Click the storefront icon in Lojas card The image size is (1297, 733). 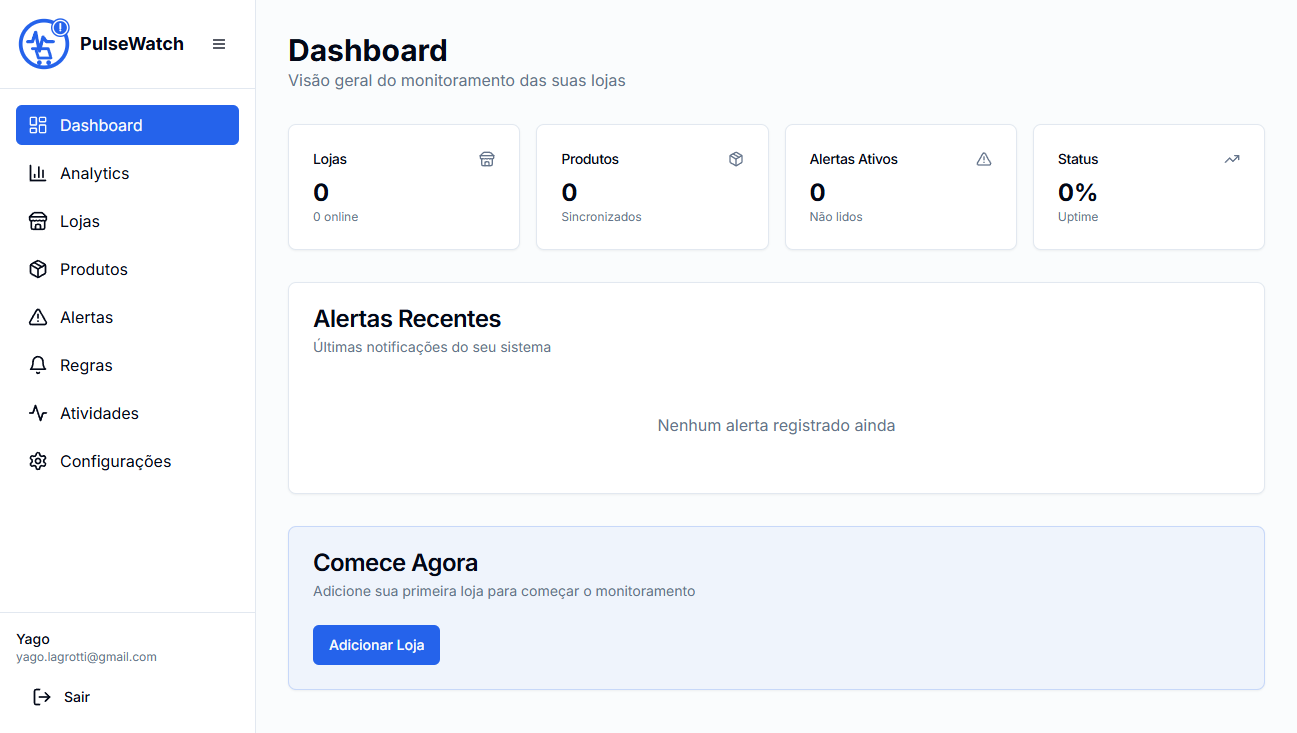pos(487,159)
